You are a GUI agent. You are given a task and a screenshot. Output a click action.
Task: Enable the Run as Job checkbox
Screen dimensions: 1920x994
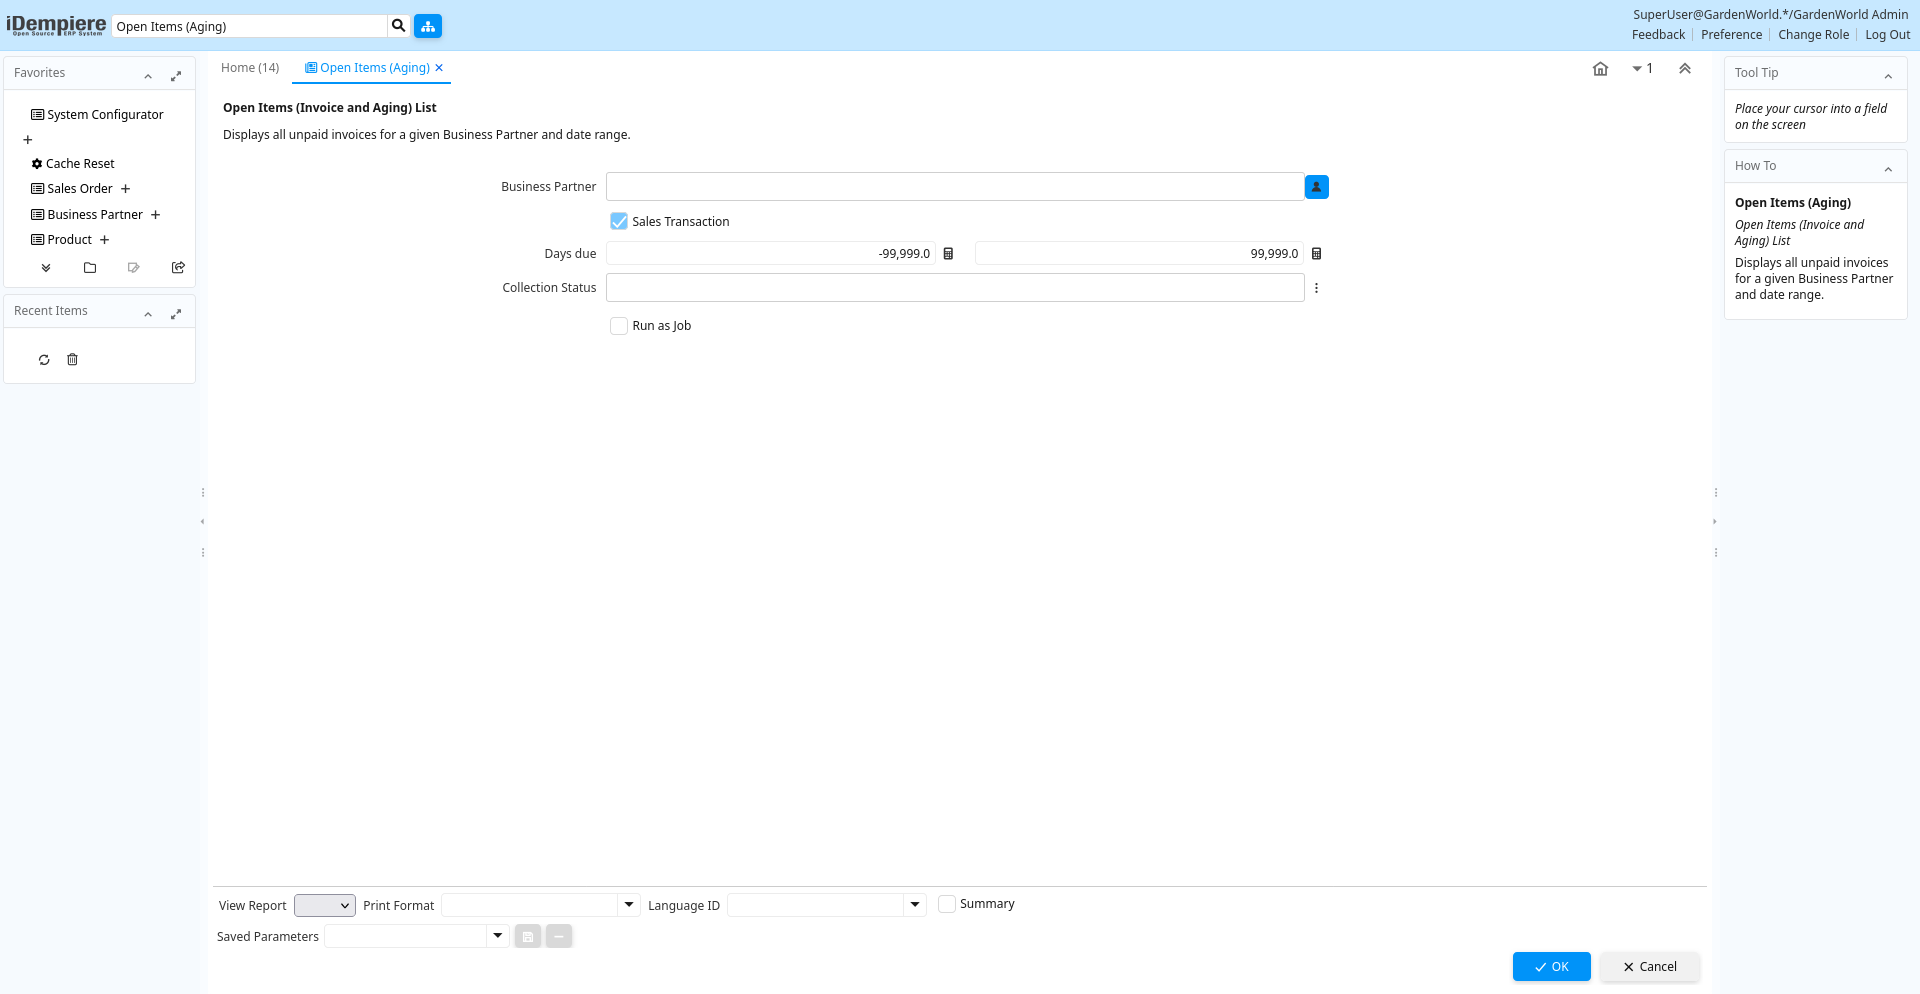[619, 326]
